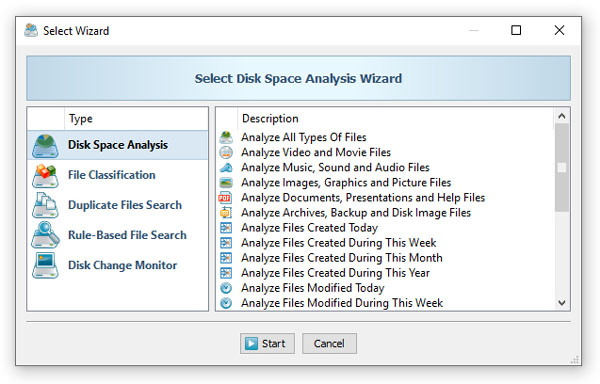Click icon next to Created During This Month

pyautogui.click(x=226, y=258)
